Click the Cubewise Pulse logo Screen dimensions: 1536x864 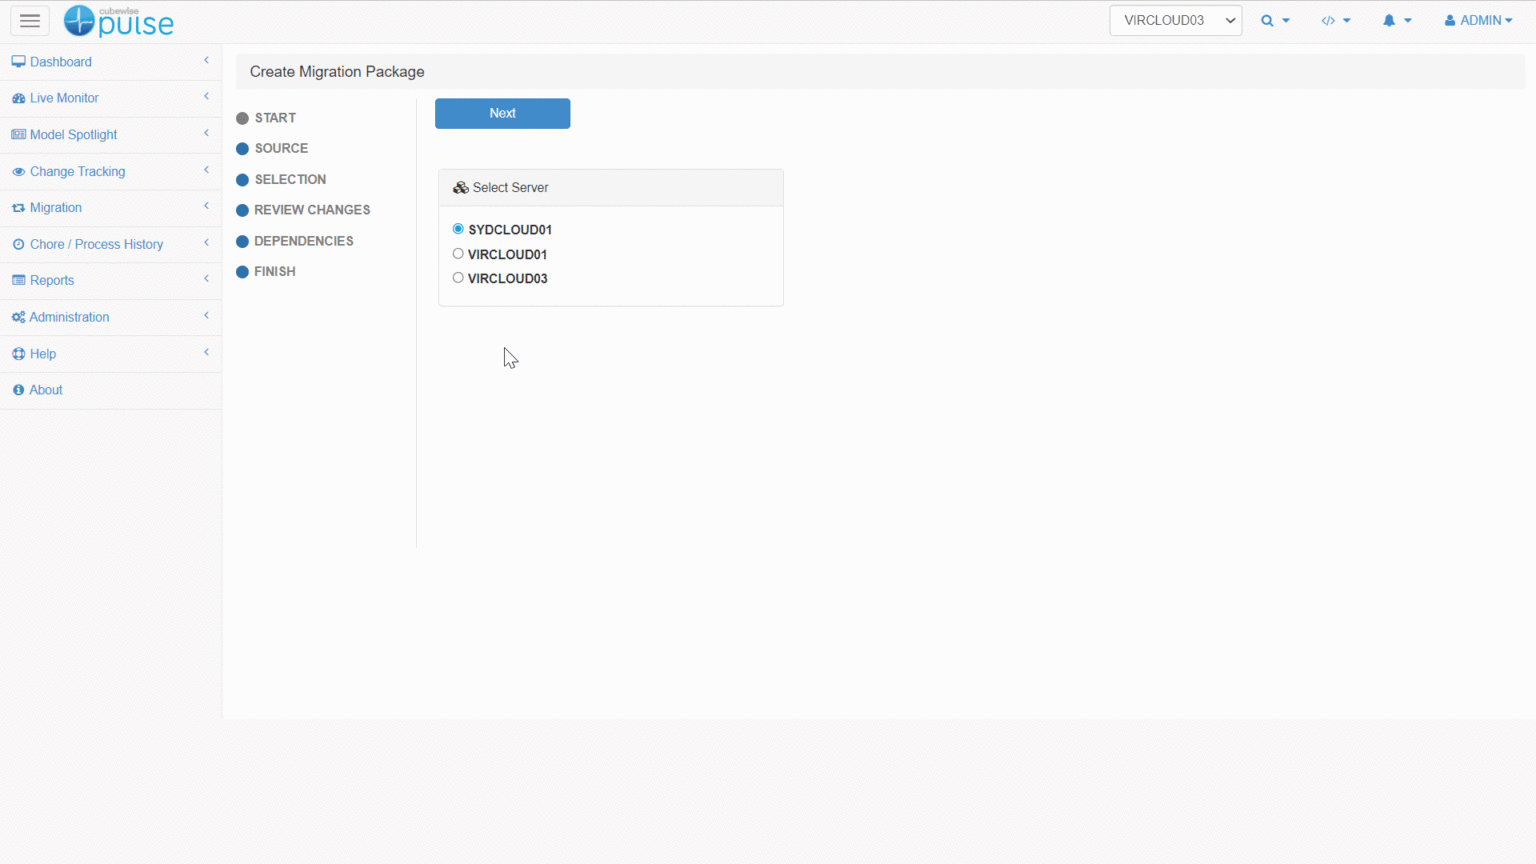point(119,21)
